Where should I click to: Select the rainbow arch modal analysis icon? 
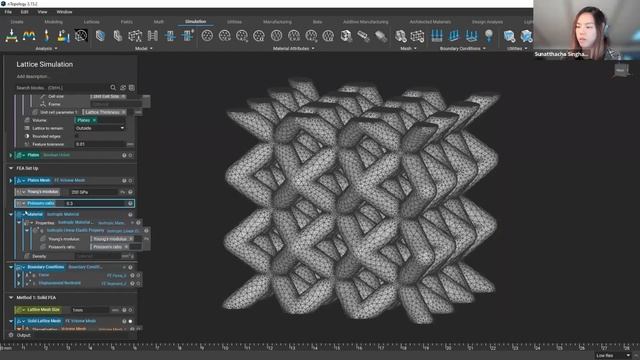29,36
